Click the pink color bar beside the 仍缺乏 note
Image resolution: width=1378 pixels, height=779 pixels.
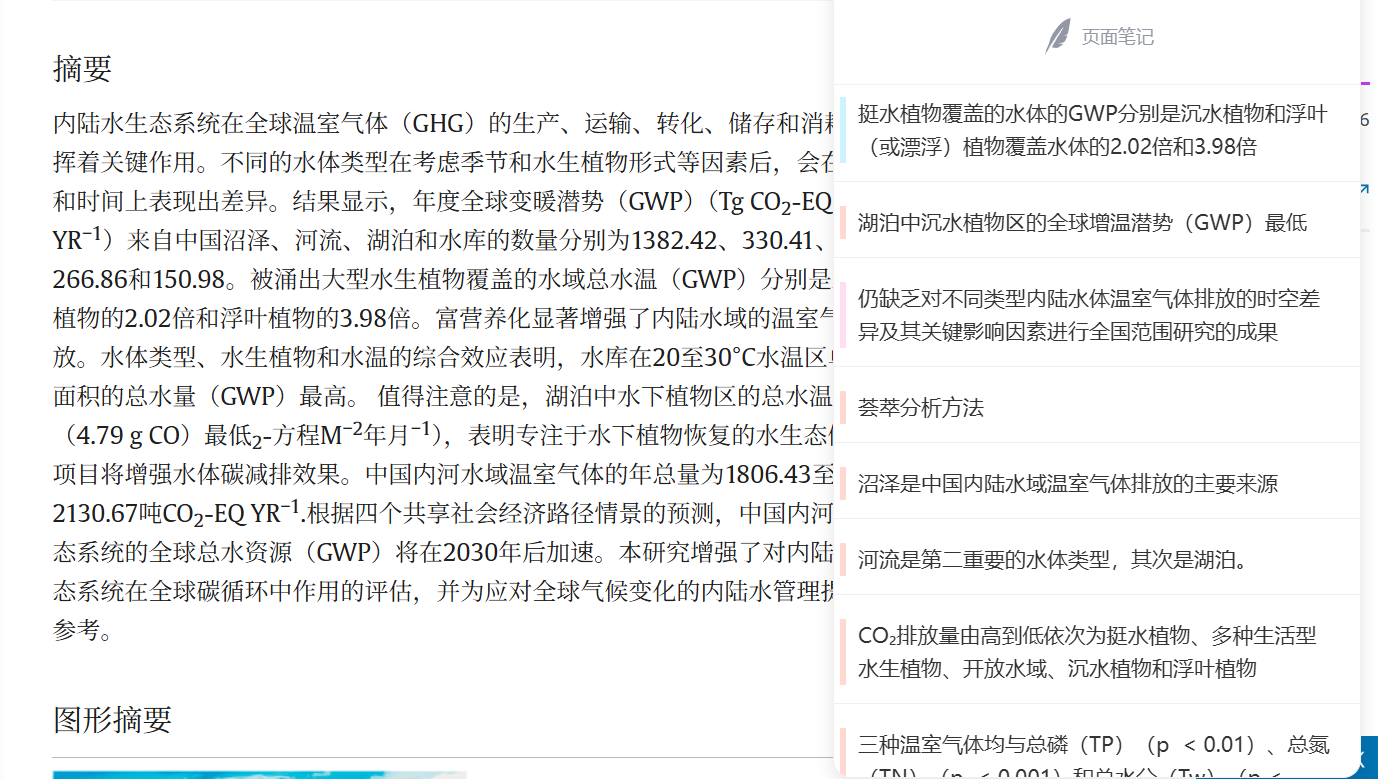tap(843, 314)
